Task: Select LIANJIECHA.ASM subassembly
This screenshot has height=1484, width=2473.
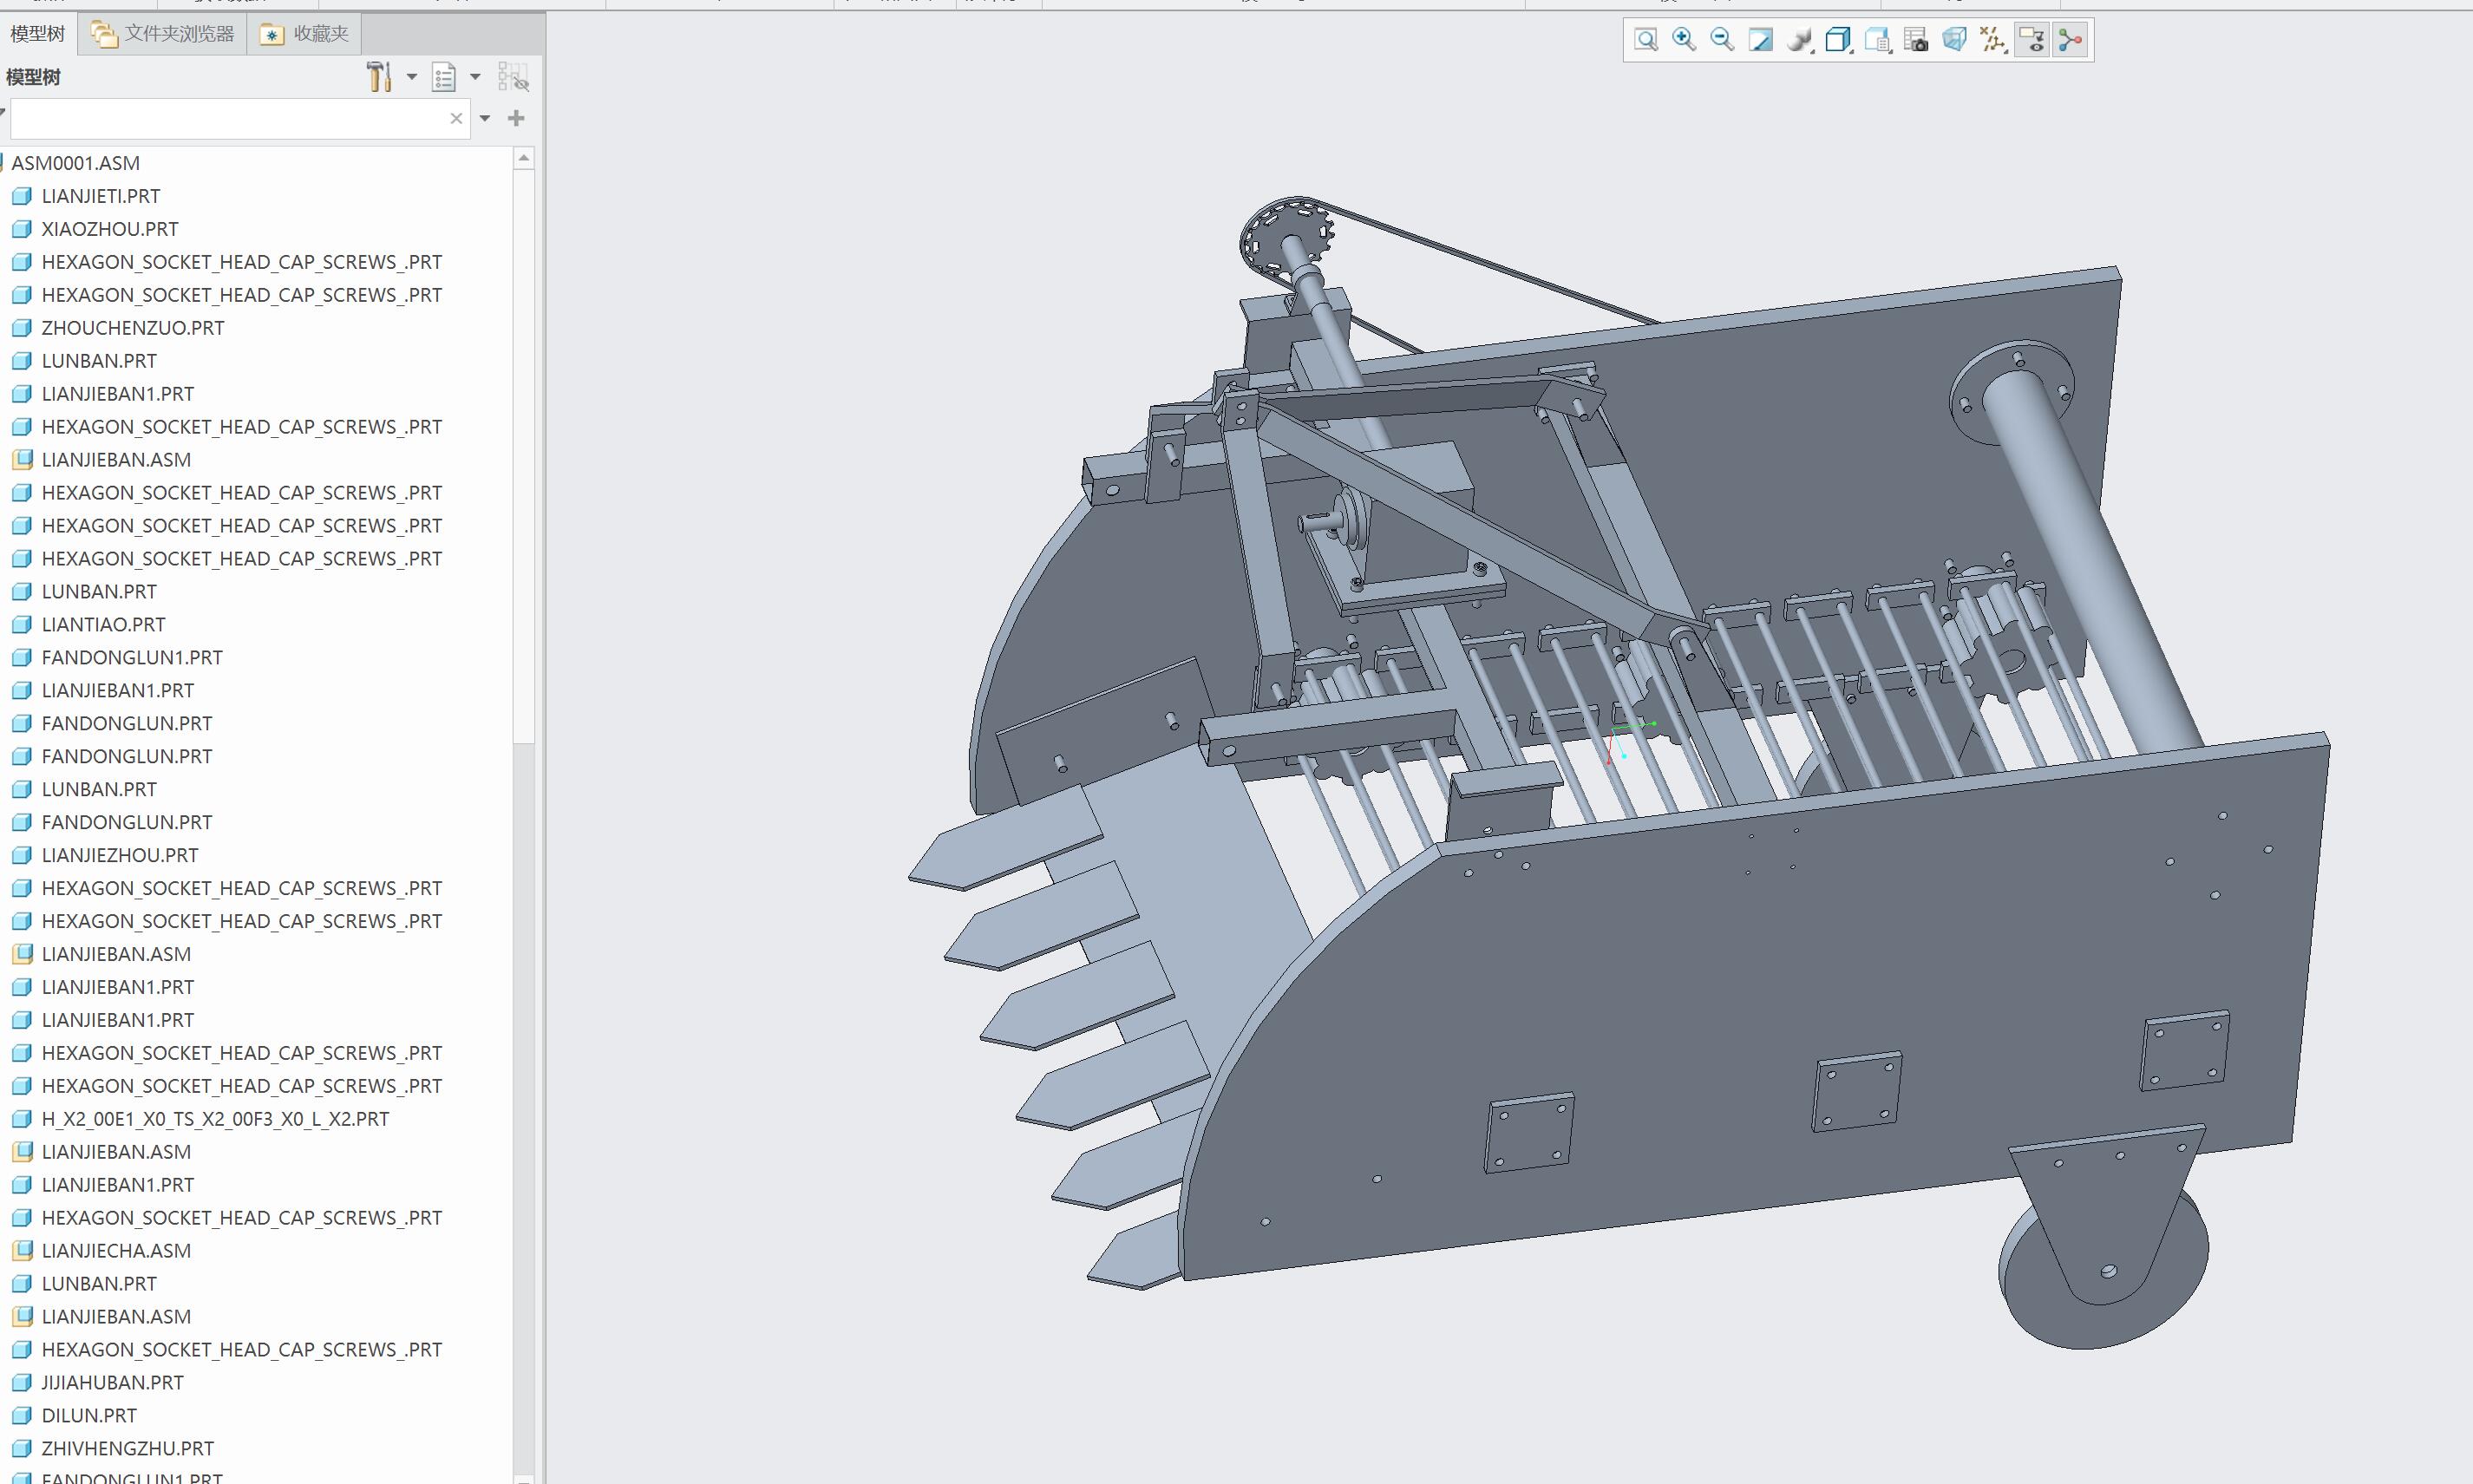Action: [x=116, y=1251]
